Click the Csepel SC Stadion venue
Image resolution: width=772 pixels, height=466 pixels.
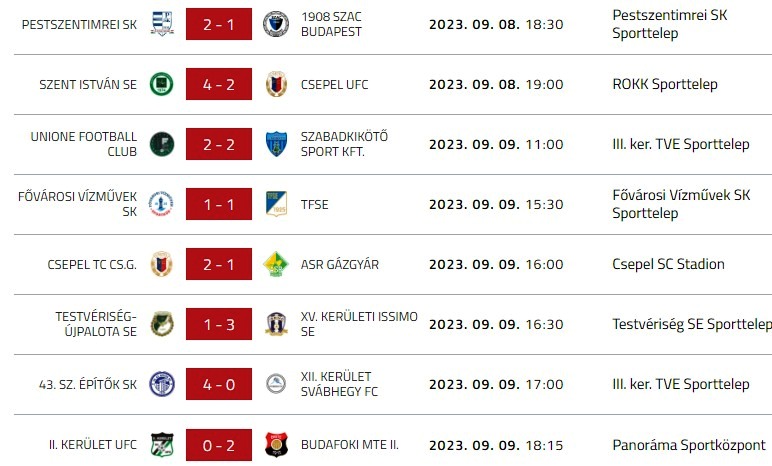point(668,264)
